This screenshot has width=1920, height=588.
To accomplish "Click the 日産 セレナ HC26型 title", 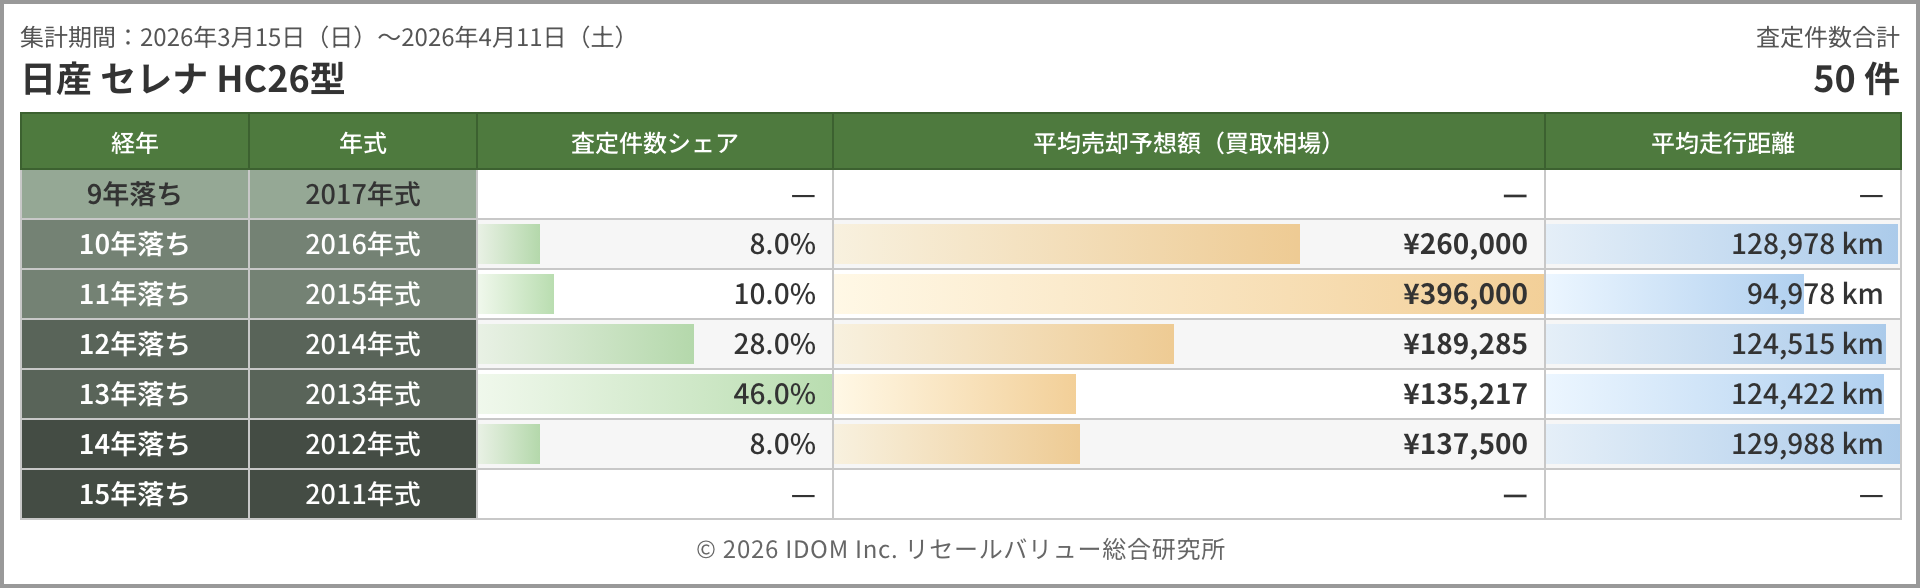I will (x=183, y=79).
